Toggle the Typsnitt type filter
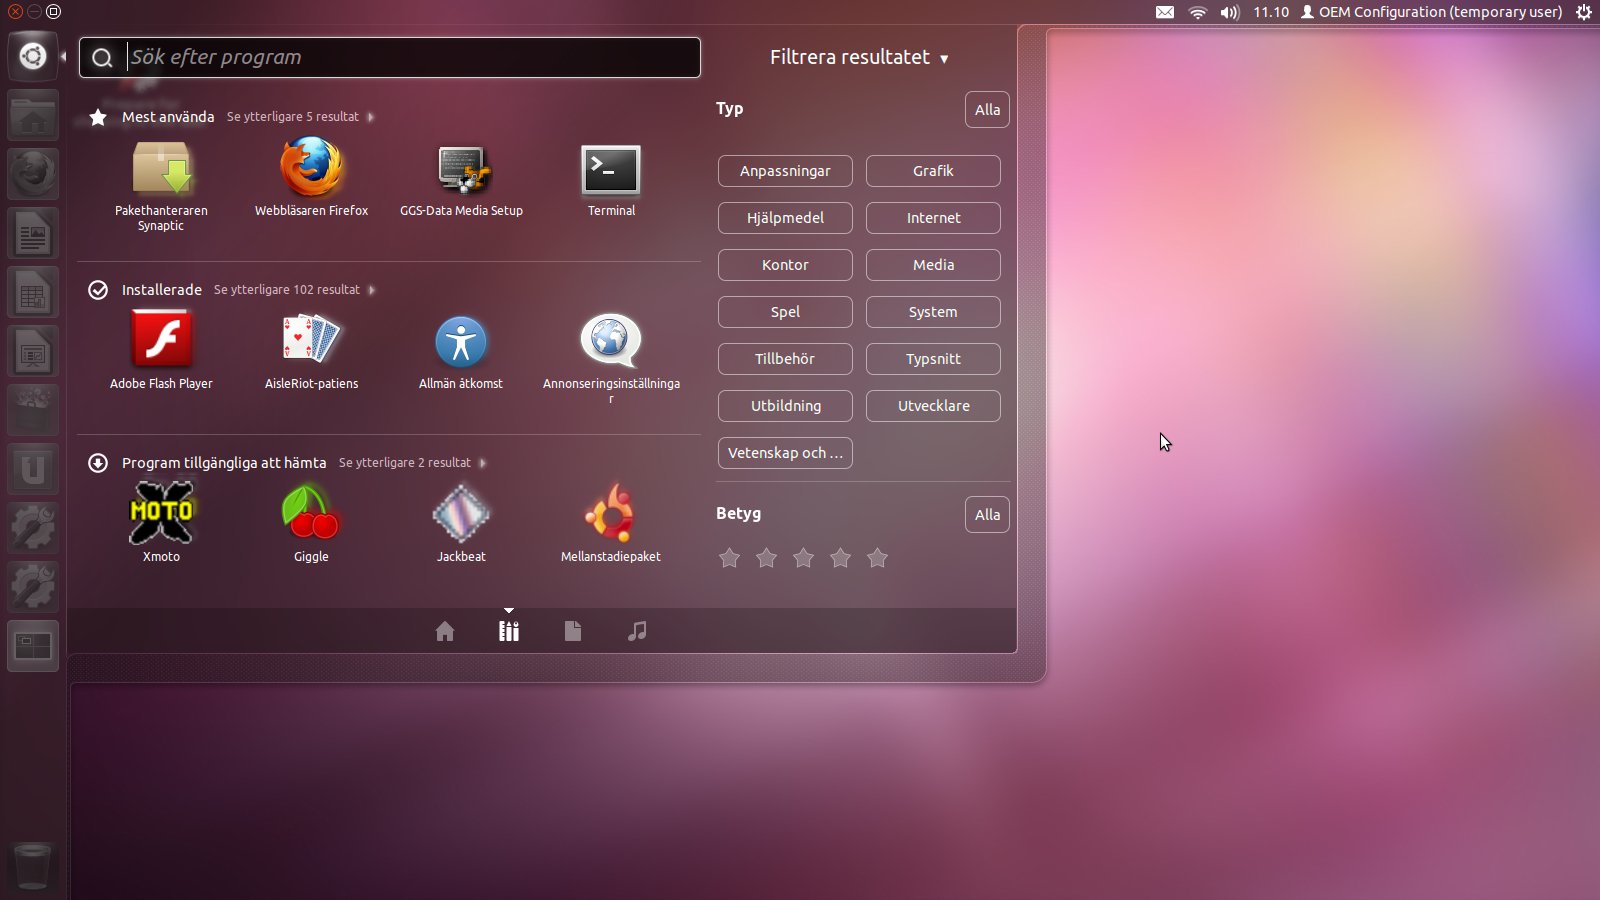 pos(933,359)
